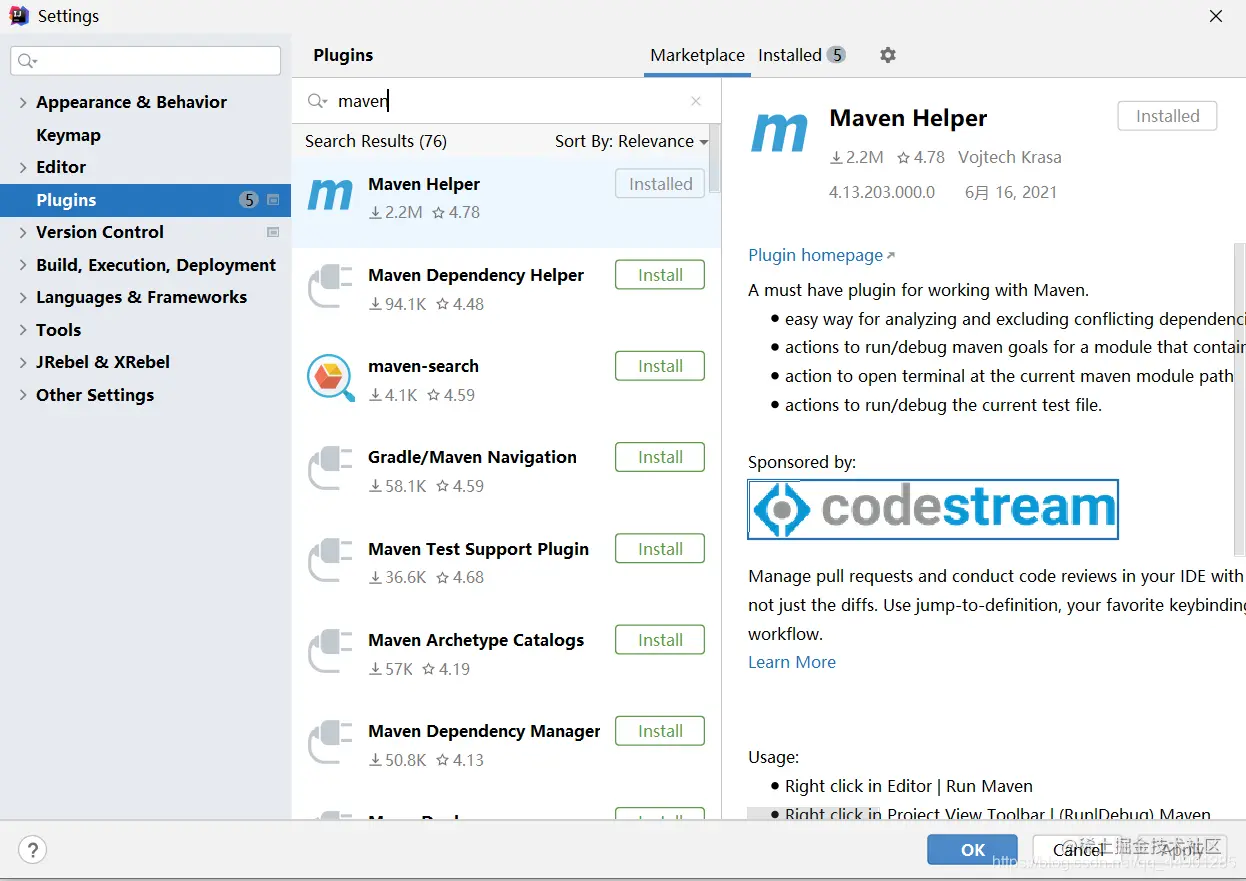Click the Maven Dependency Helper plug icon
Screen dimensions: 1246x881
[x=330, y=286]
